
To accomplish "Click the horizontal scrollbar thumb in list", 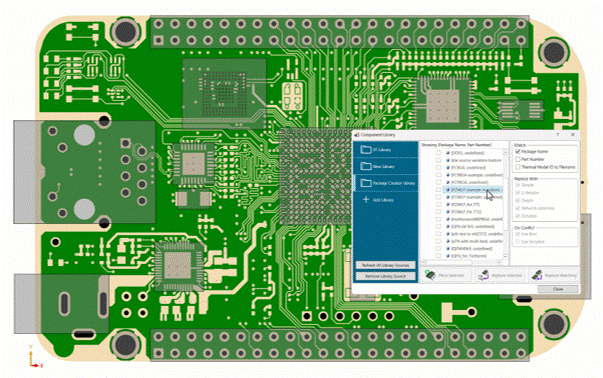I will tap(449, 262).
